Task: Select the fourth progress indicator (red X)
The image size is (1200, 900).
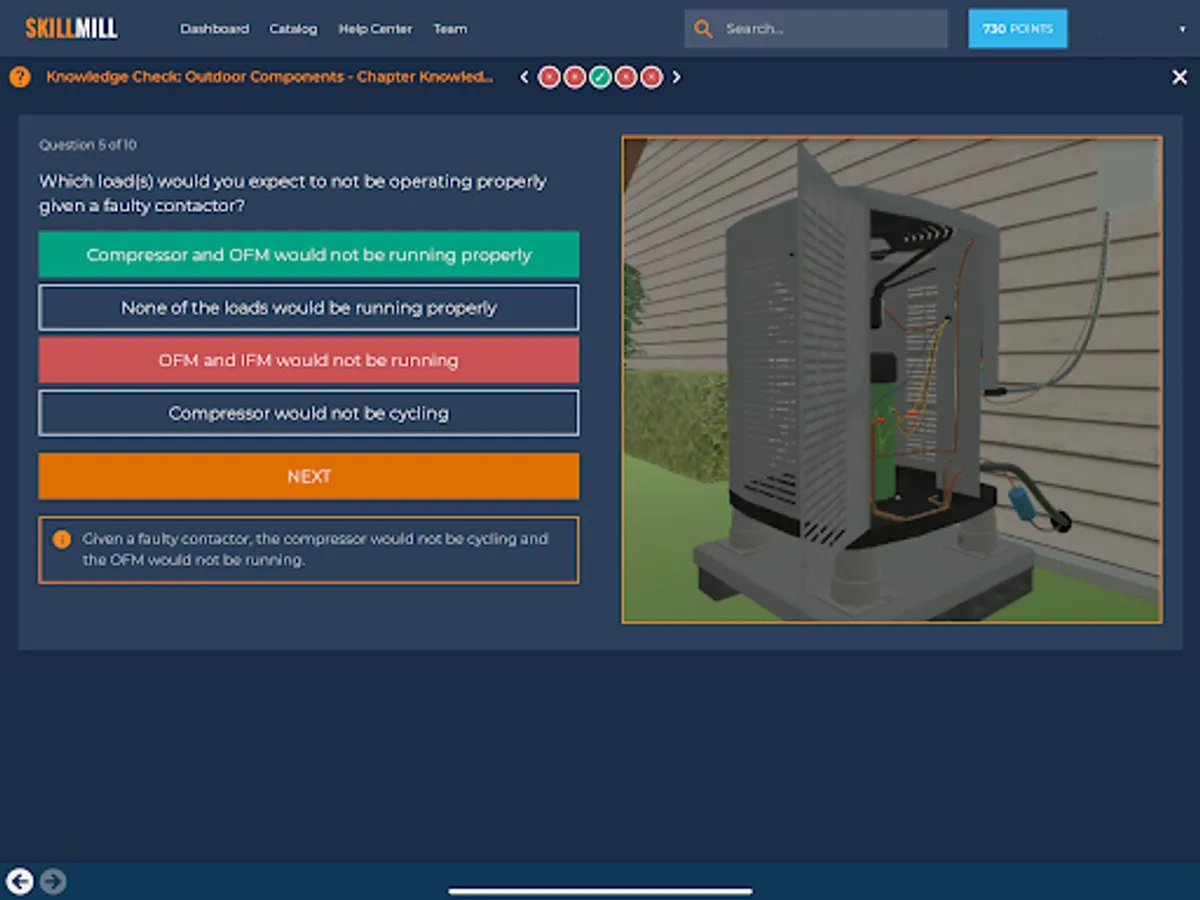Action: [626, 77]
